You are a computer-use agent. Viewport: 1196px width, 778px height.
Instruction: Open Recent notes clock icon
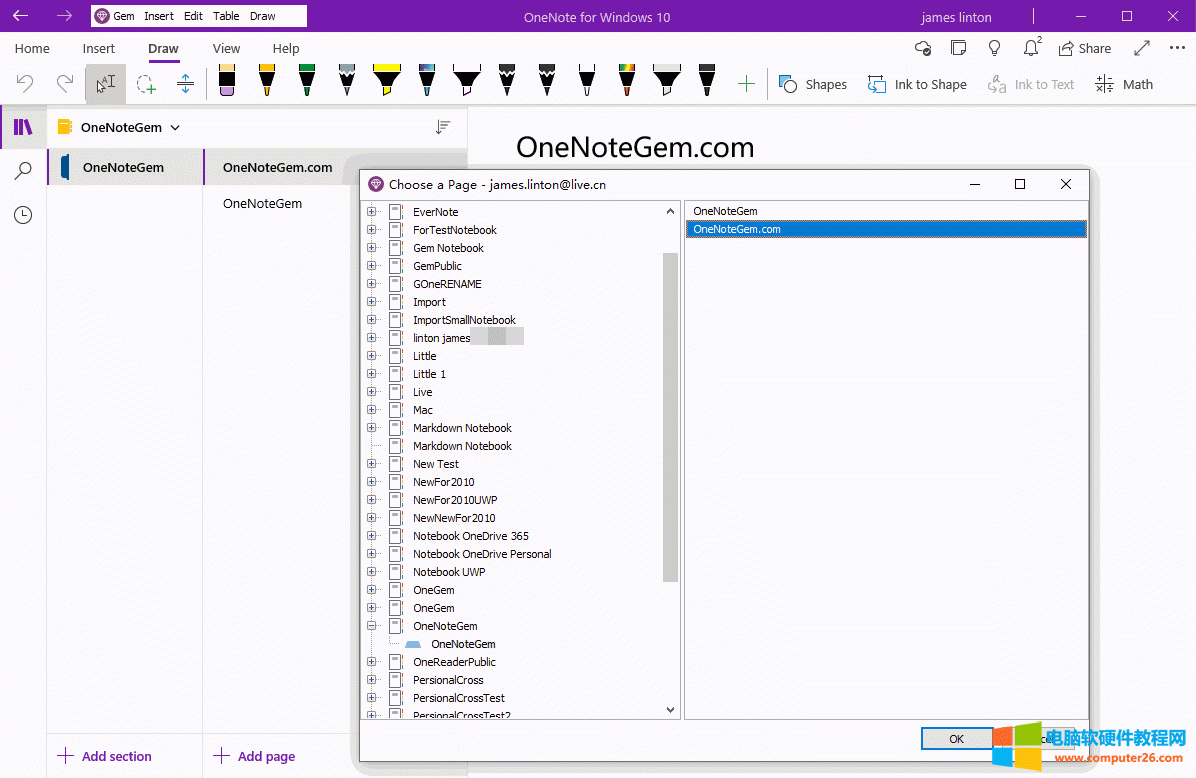tap(23, 215)
